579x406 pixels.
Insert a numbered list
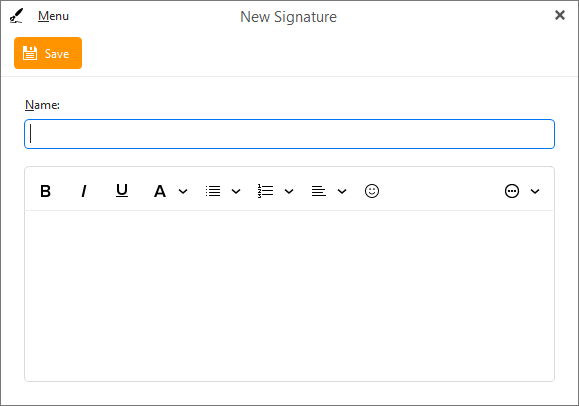click(265, 191)
